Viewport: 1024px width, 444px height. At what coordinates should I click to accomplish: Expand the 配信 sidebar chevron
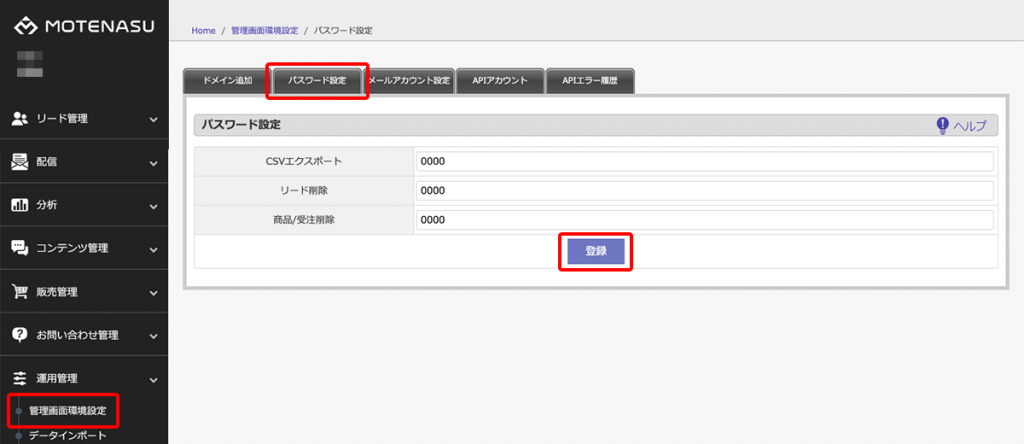coord(153,163)
